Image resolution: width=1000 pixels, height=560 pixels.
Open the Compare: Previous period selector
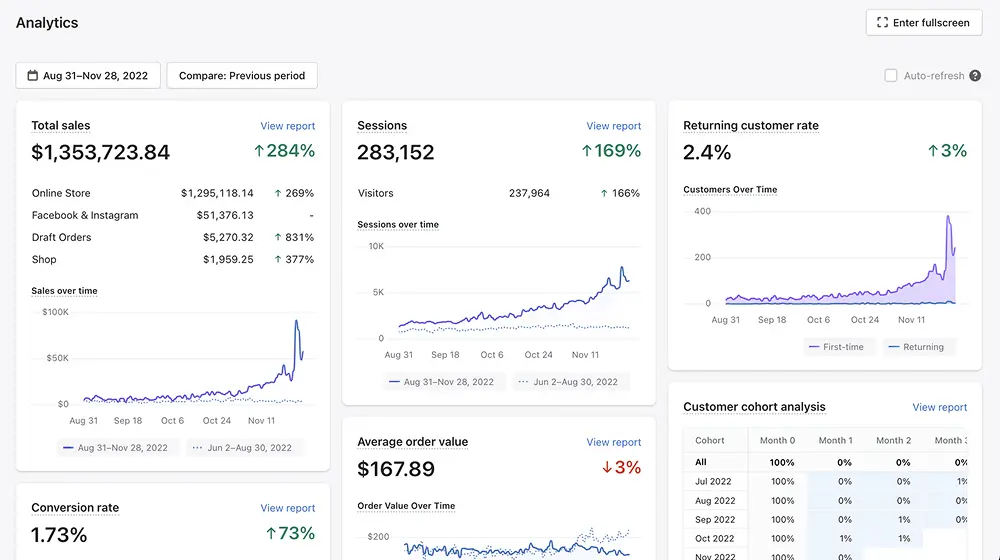242,75
